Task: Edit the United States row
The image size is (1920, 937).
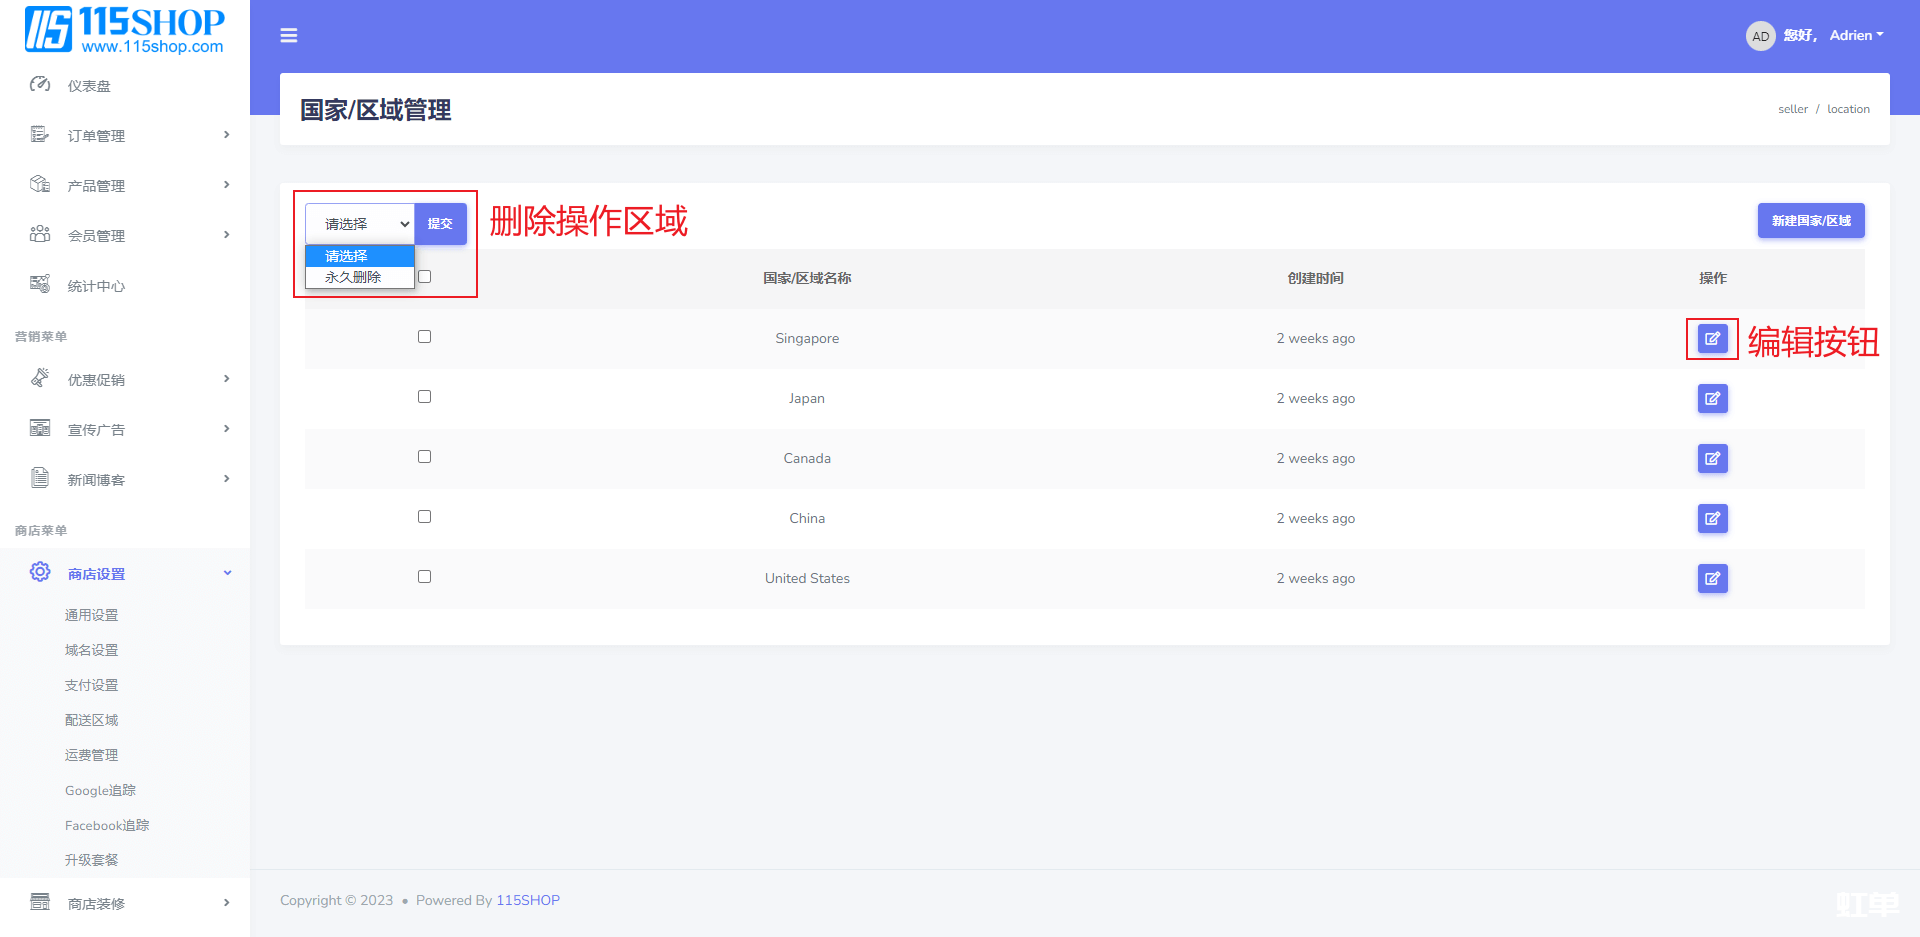Action: click(x=1712, y=578)
